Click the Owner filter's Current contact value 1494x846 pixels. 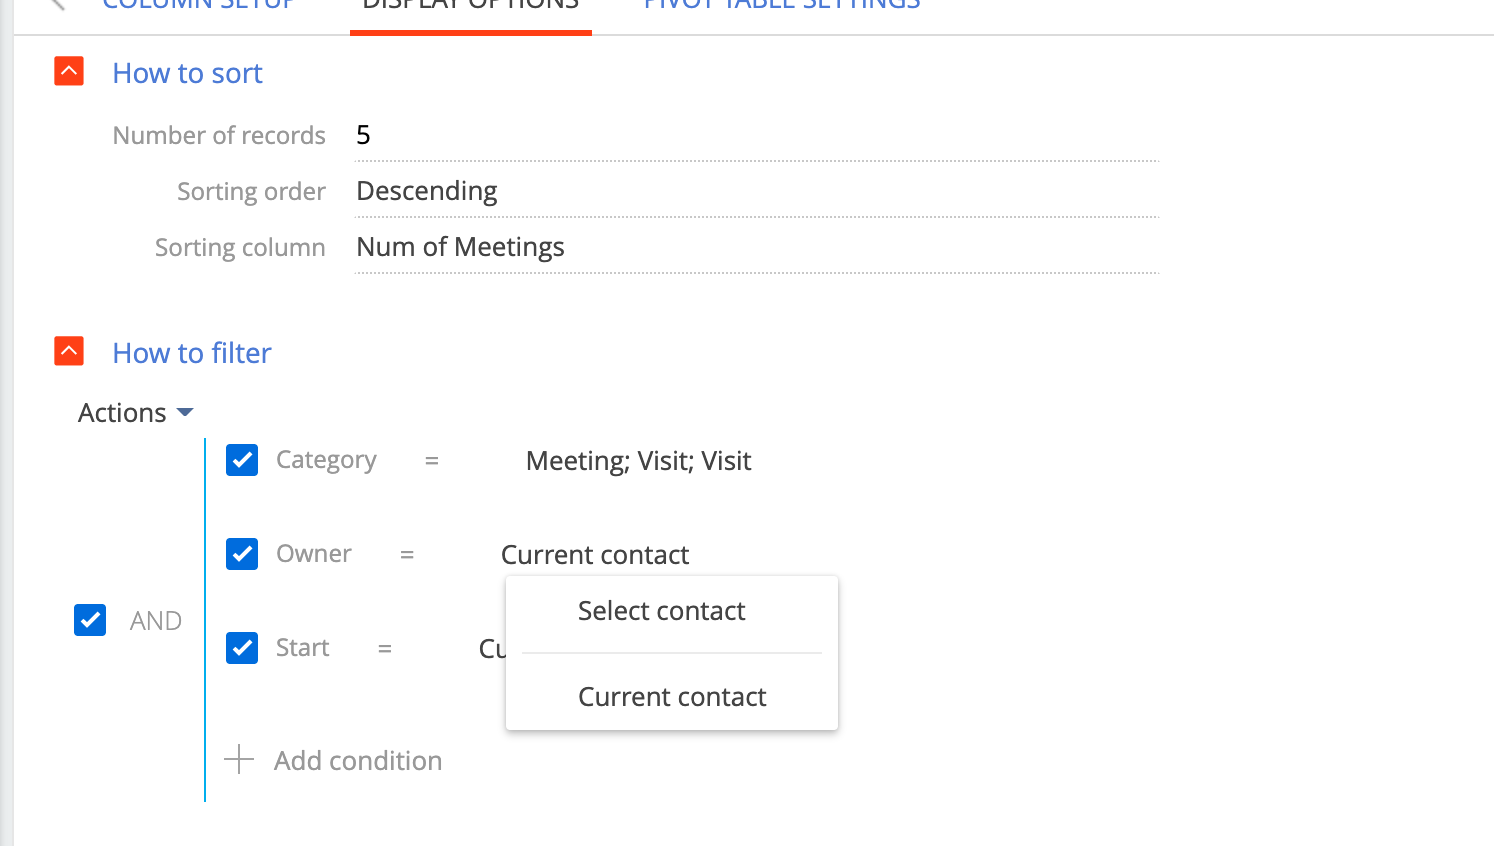coord(595,555)
